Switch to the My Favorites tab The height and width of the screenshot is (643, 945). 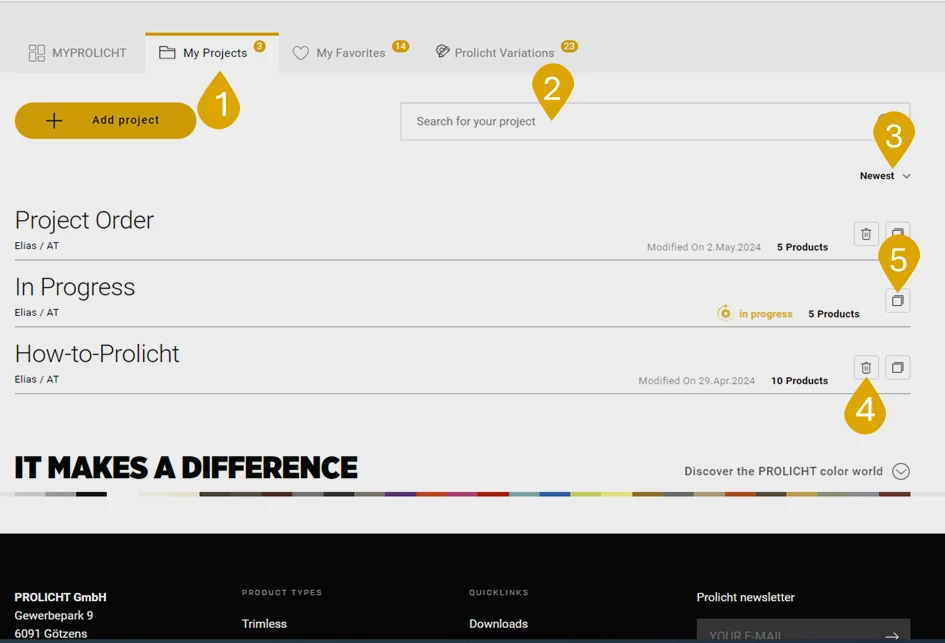click(350, 53)
